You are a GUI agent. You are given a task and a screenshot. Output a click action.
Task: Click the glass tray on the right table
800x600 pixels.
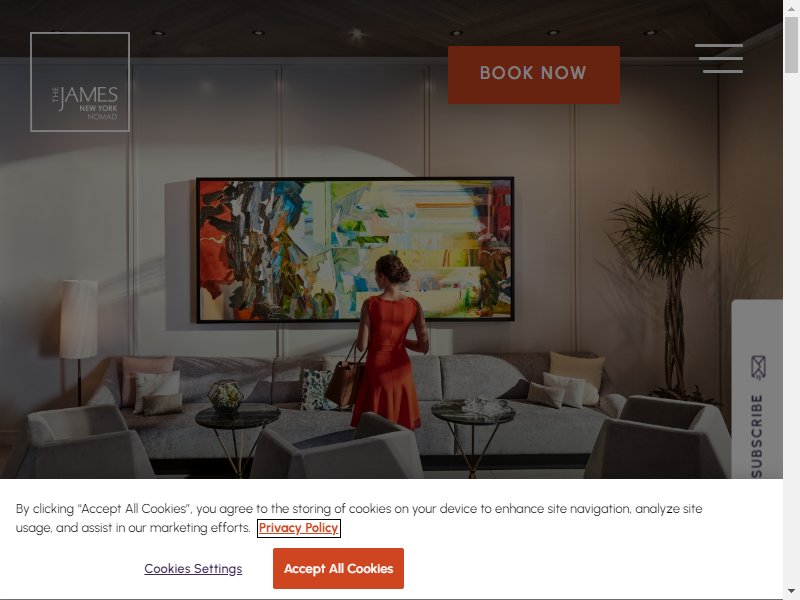(485, 406)
